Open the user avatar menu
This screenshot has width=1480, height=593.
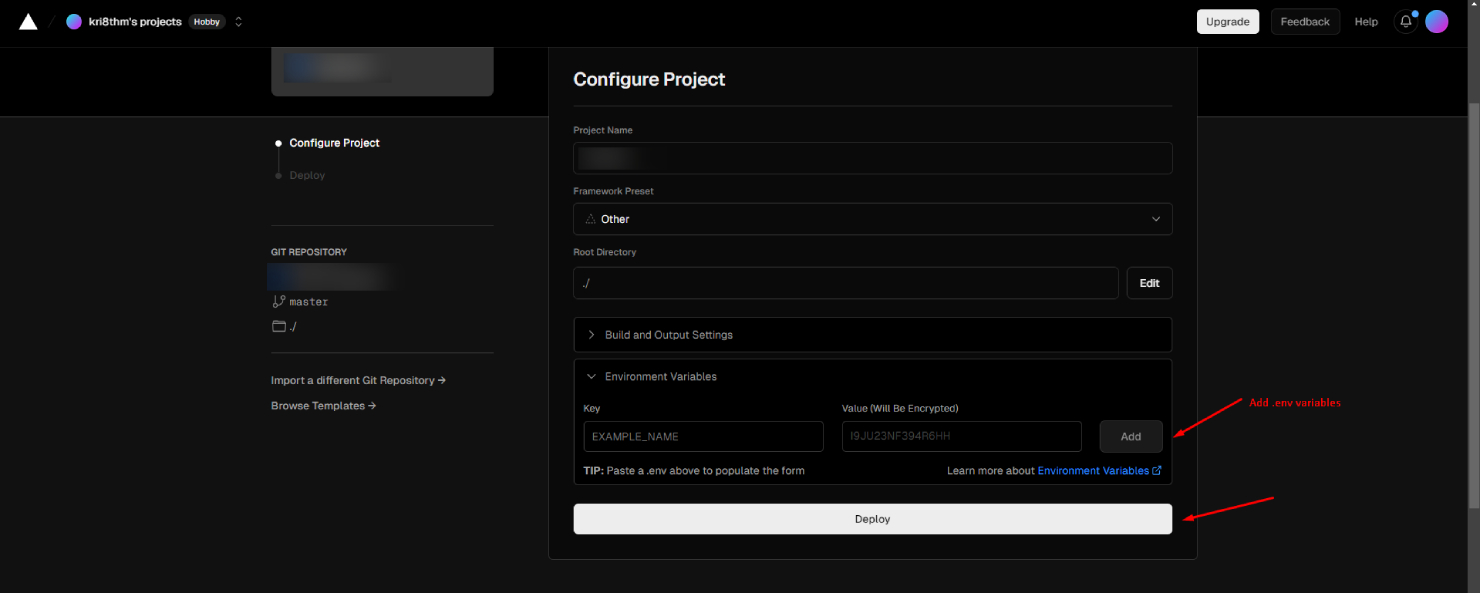tap(1436, 22)
